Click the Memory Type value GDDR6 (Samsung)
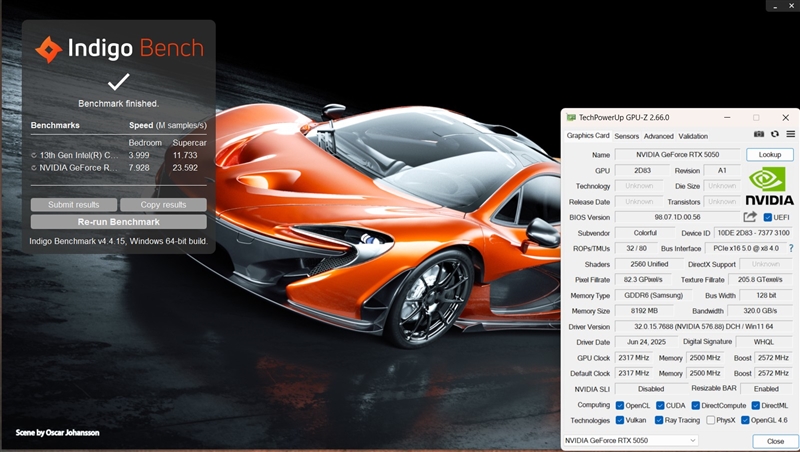Viewport: 800px width, 452px height. (653, 295)
